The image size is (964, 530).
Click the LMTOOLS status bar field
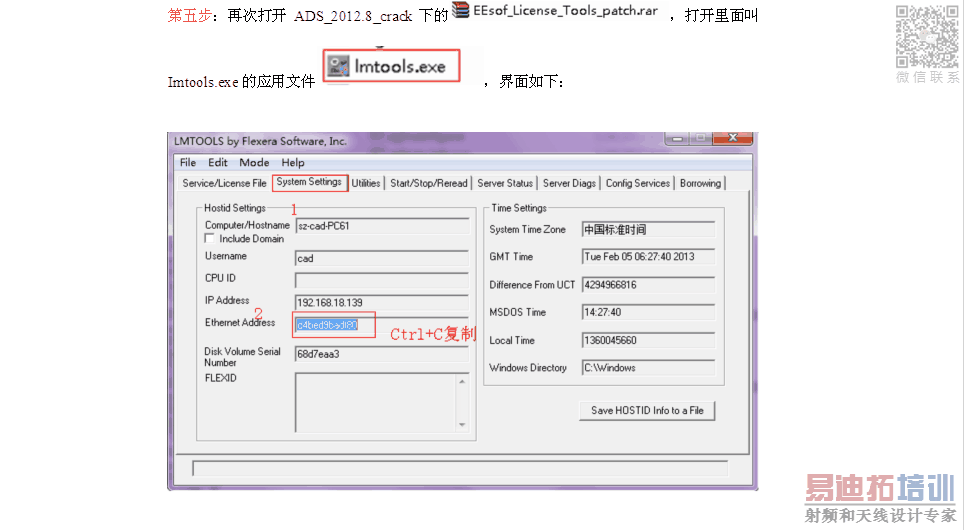pos(460,469)
